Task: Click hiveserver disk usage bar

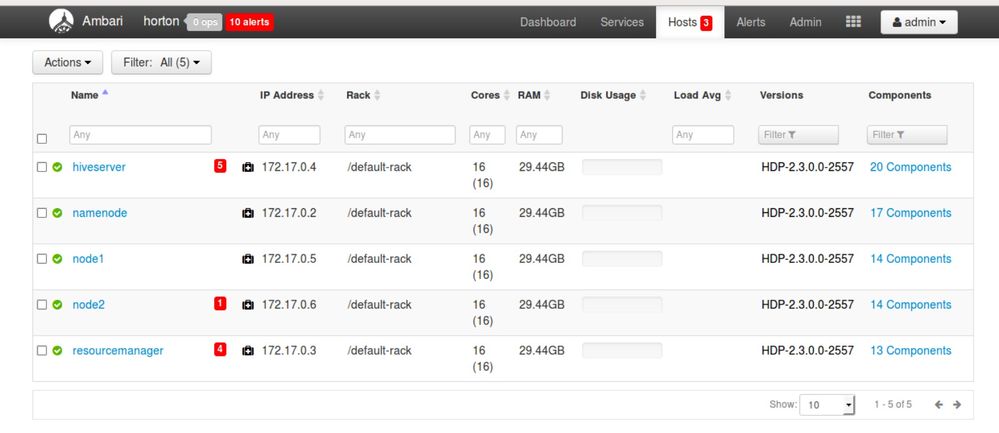Action: [x=622, y=167]
